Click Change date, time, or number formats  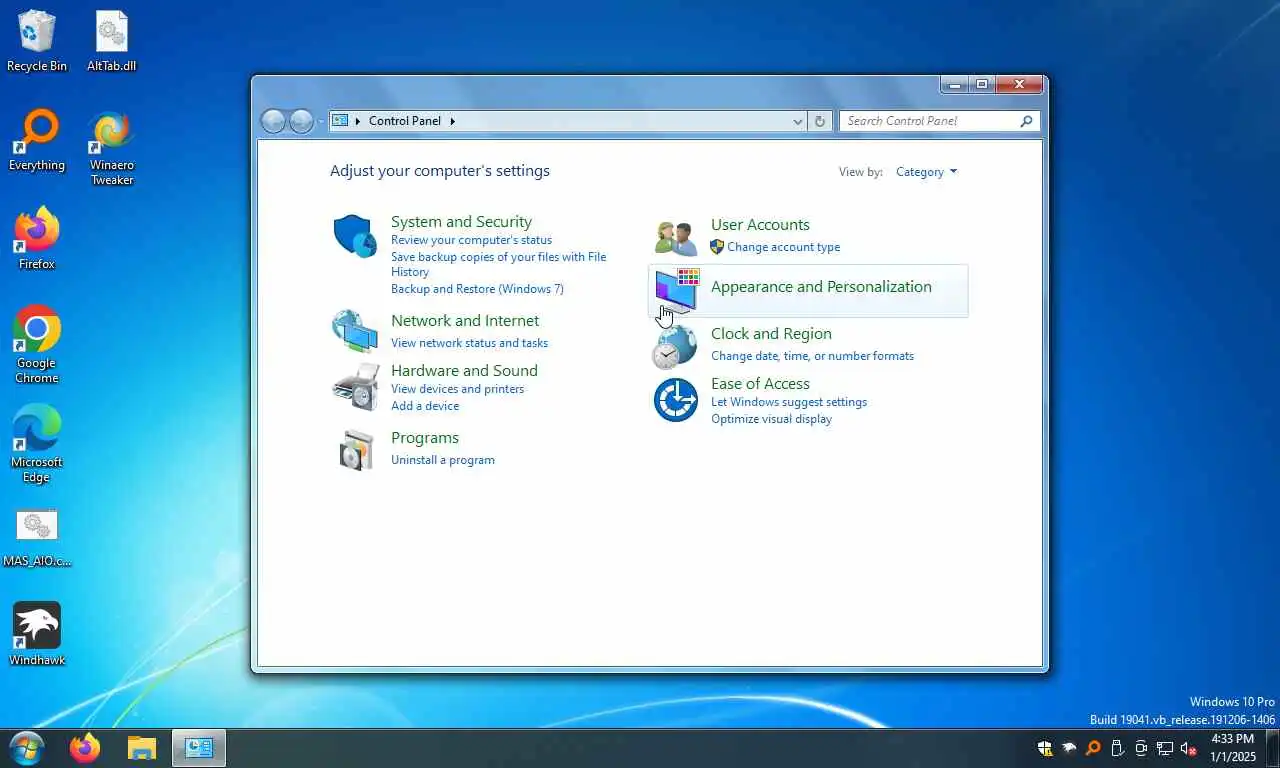coord(812,356)
